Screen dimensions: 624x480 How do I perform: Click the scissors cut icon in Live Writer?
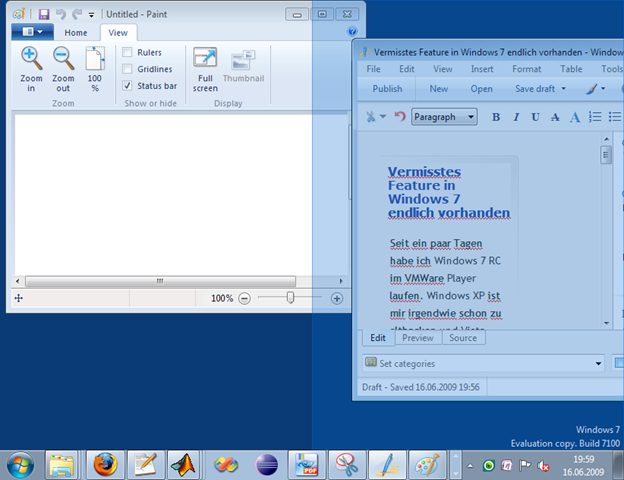[x=370, y=117]
